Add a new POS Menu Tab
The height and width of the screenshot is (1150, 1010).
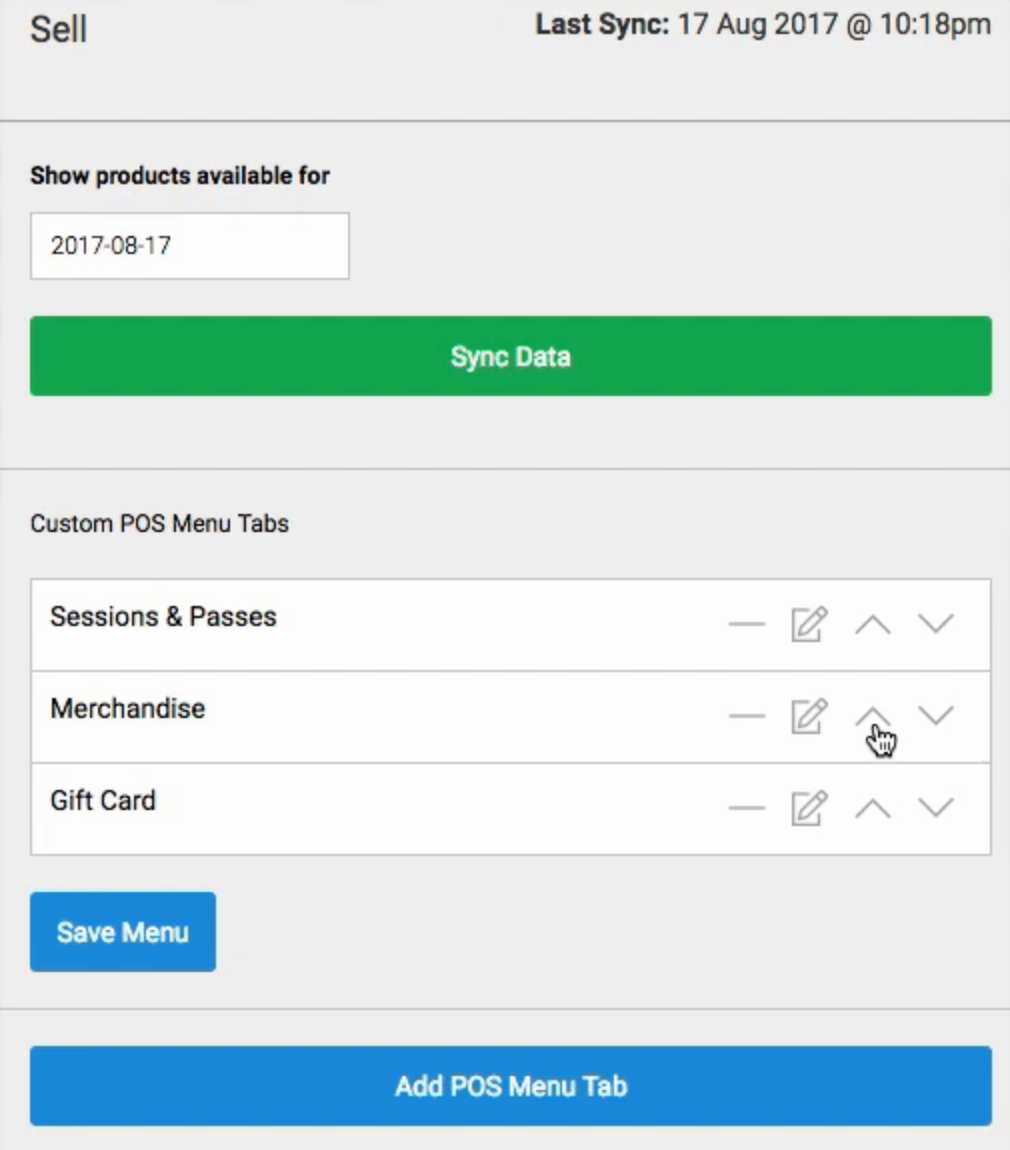tap(511, 1086)
